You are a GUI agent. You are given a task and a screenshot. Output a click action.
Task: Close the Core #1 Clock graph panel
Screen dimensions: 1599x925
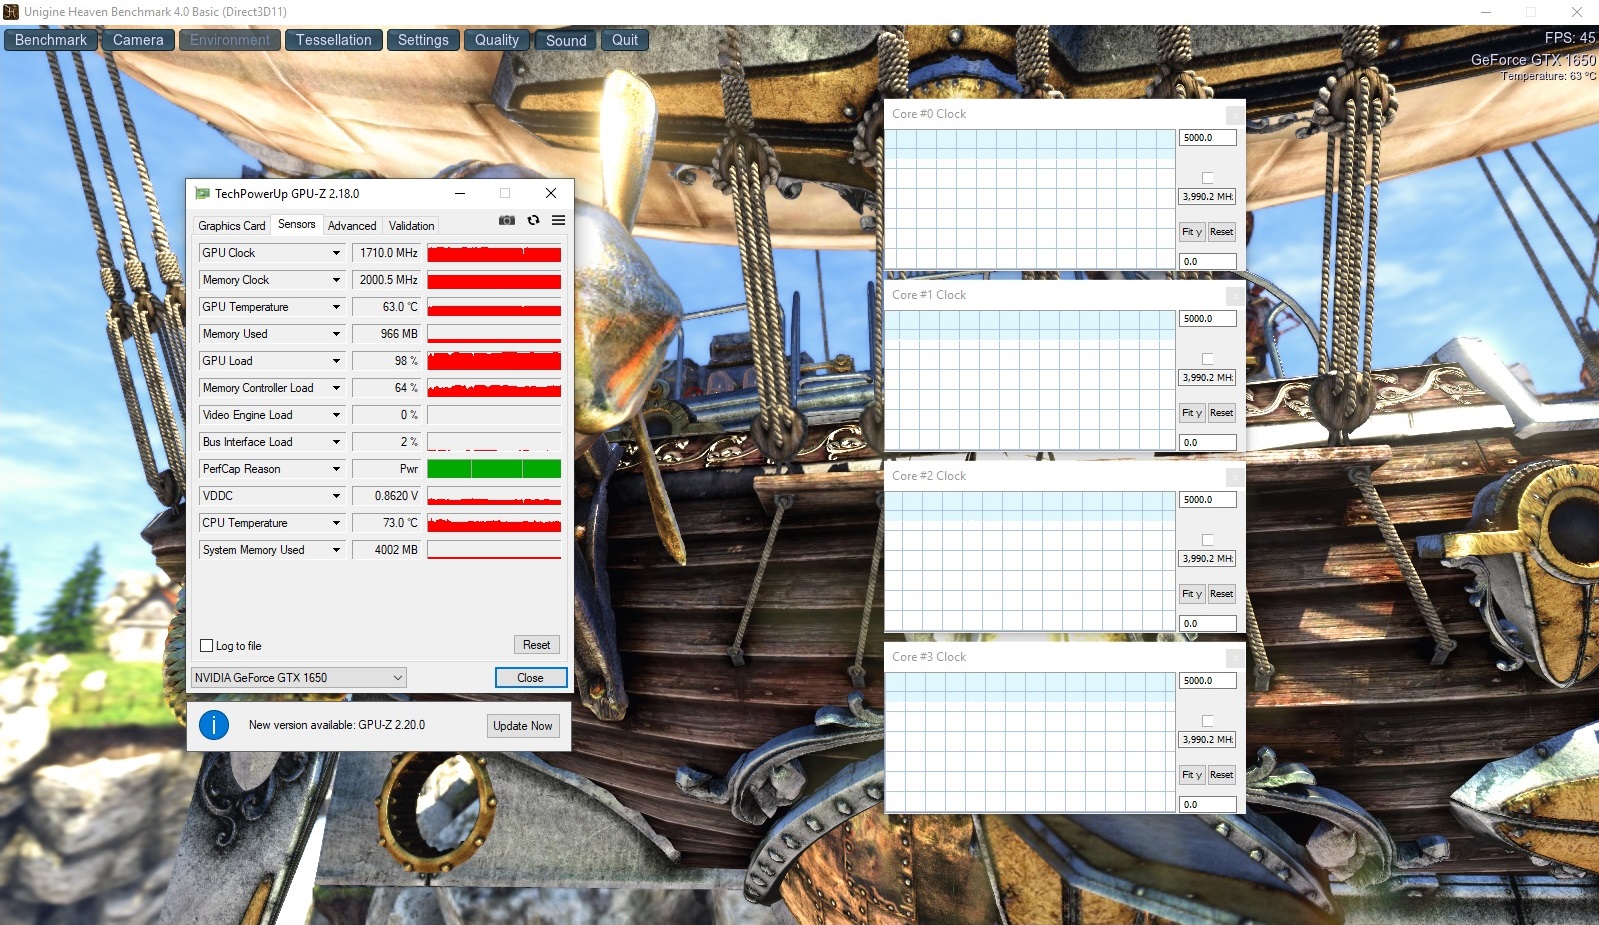click(1235, 296)
